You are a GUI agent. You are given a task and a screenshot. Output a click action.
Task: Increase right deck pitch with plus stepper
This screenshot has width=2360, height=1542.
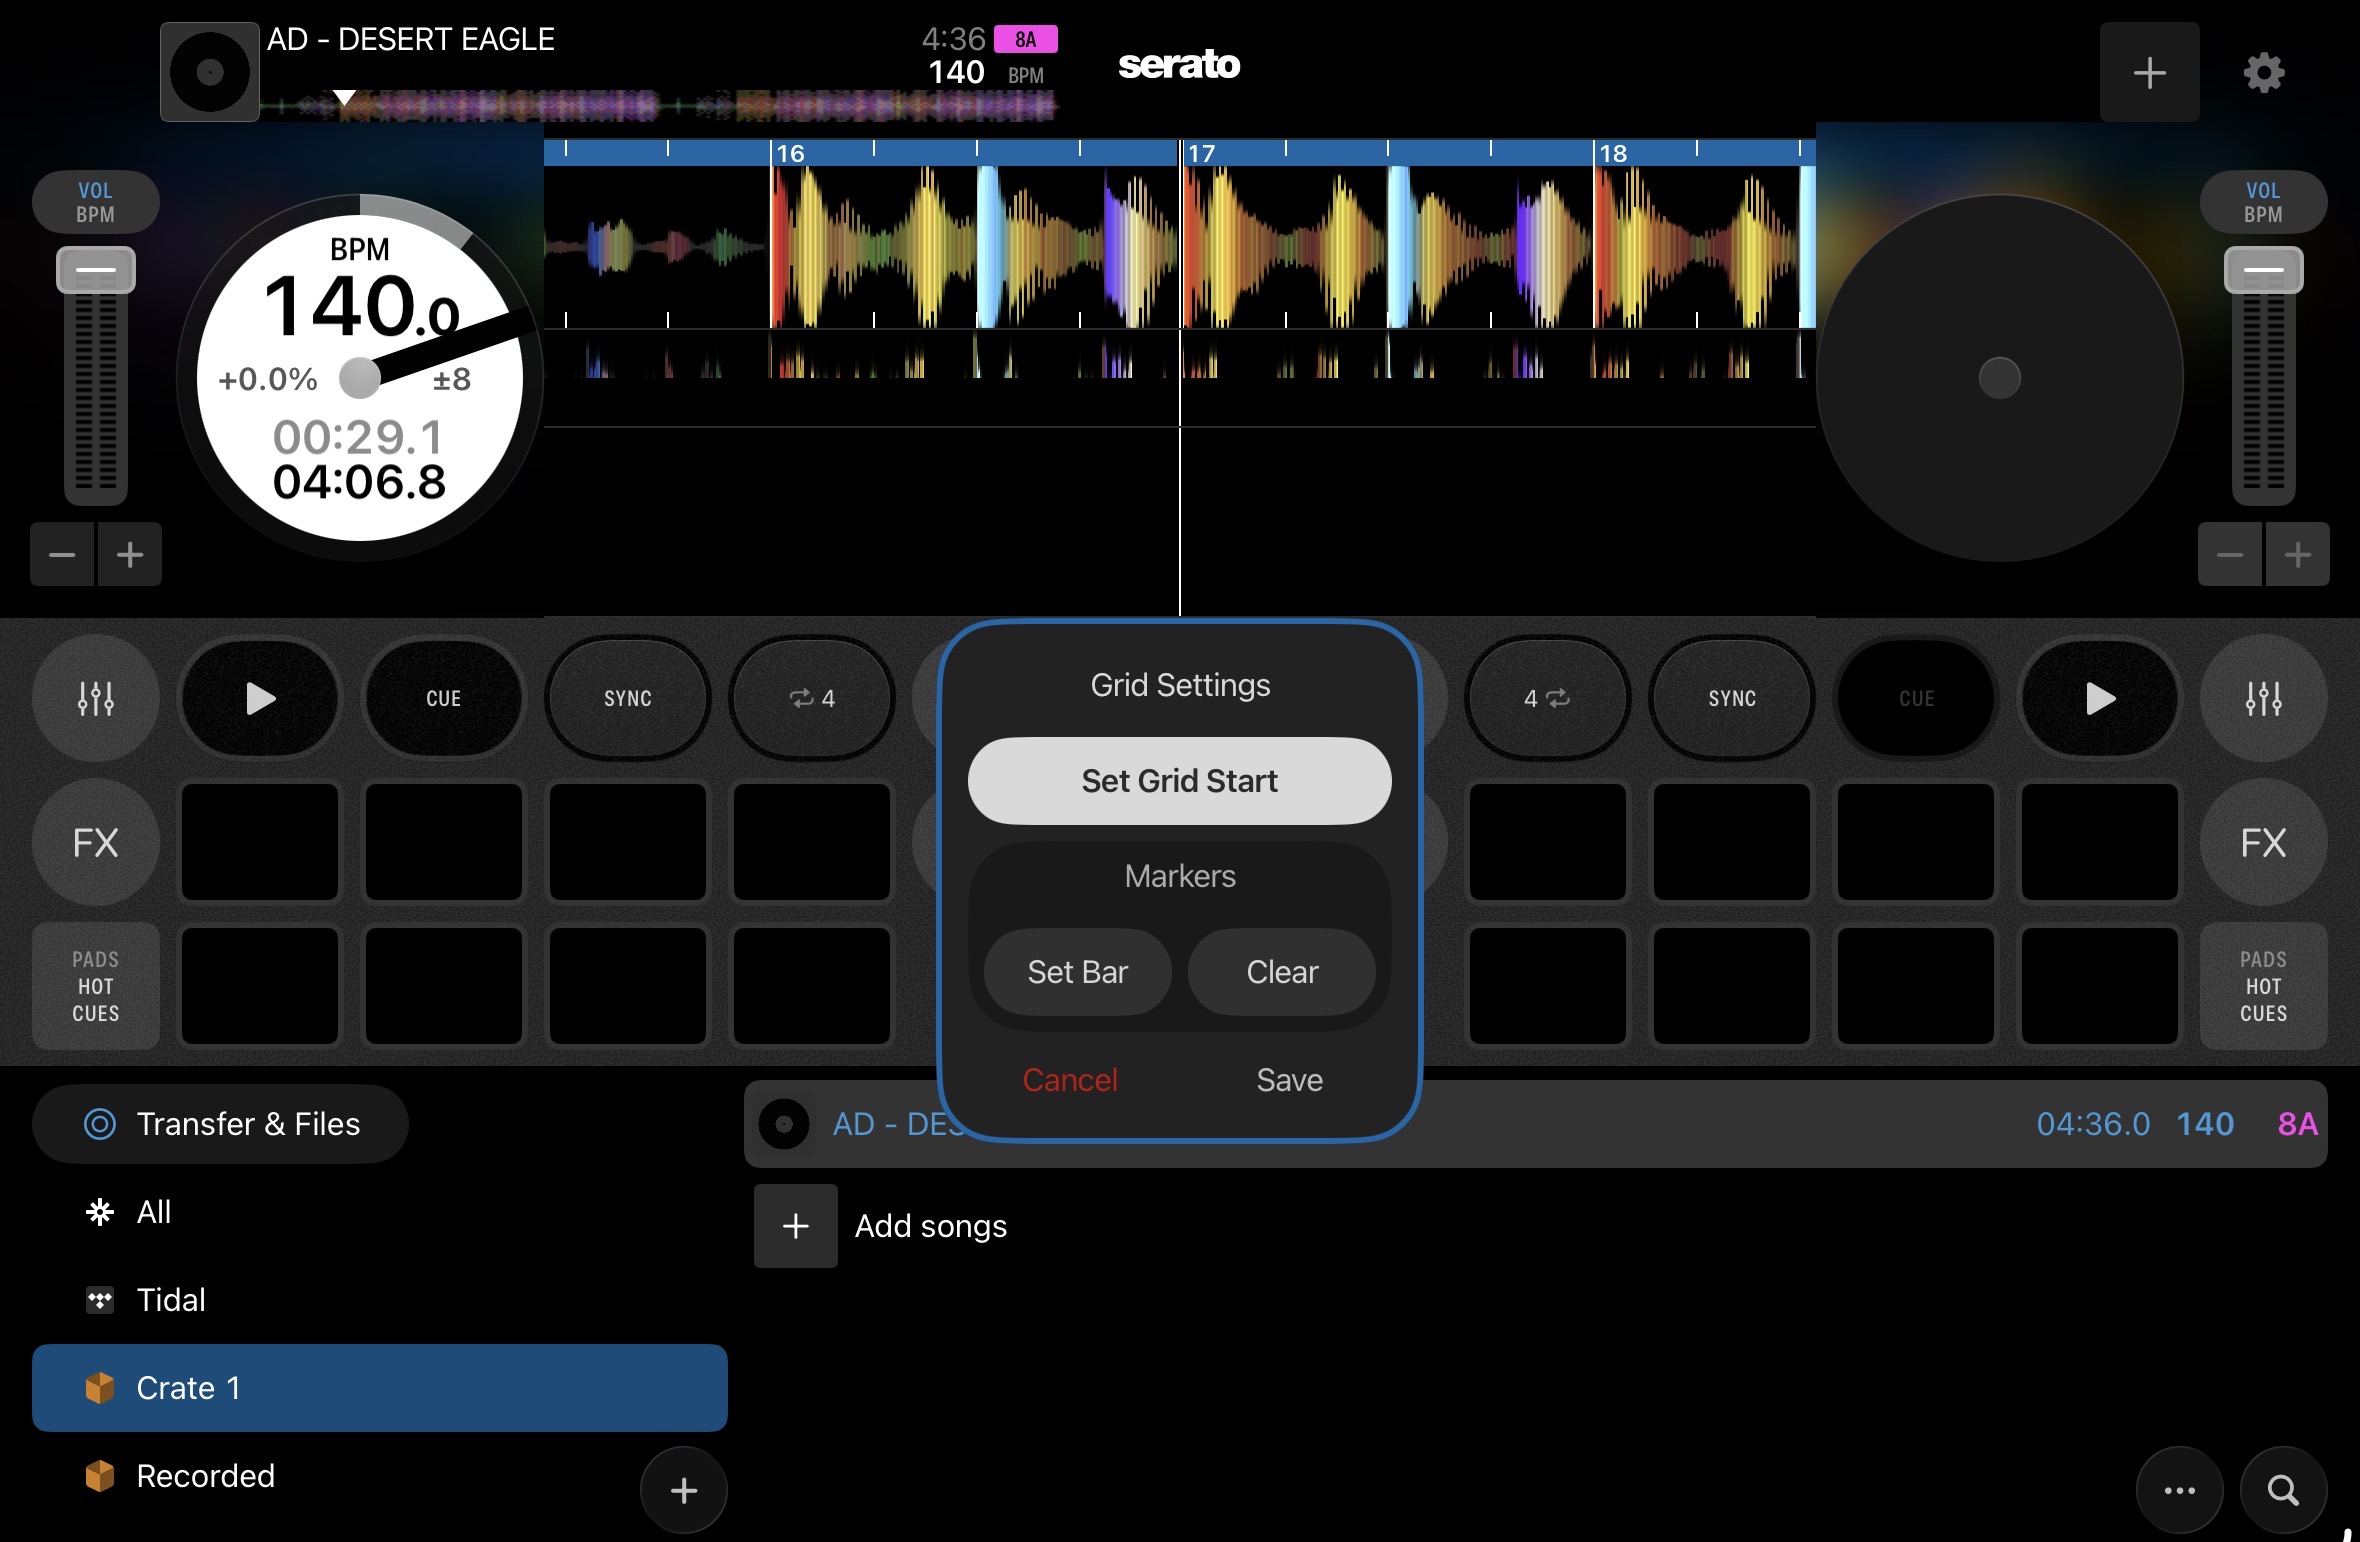click(2298, 554)
